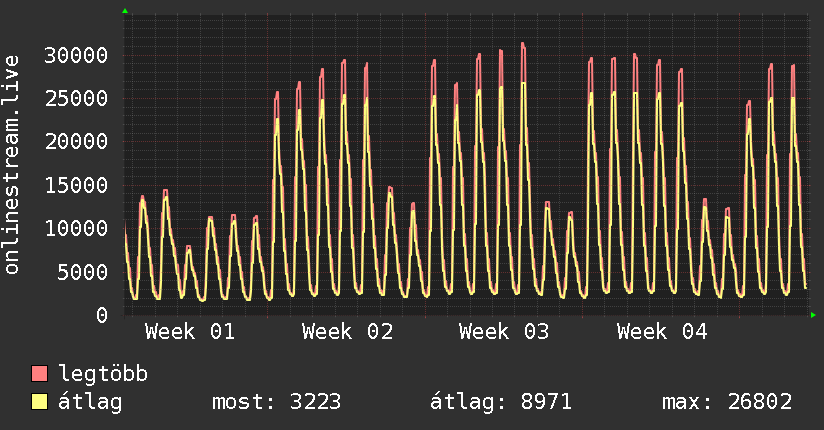The width and height of the screenshot is (824, 430).
Task: Click the red legtöbb legend swatch
Action: coord(40,374)
